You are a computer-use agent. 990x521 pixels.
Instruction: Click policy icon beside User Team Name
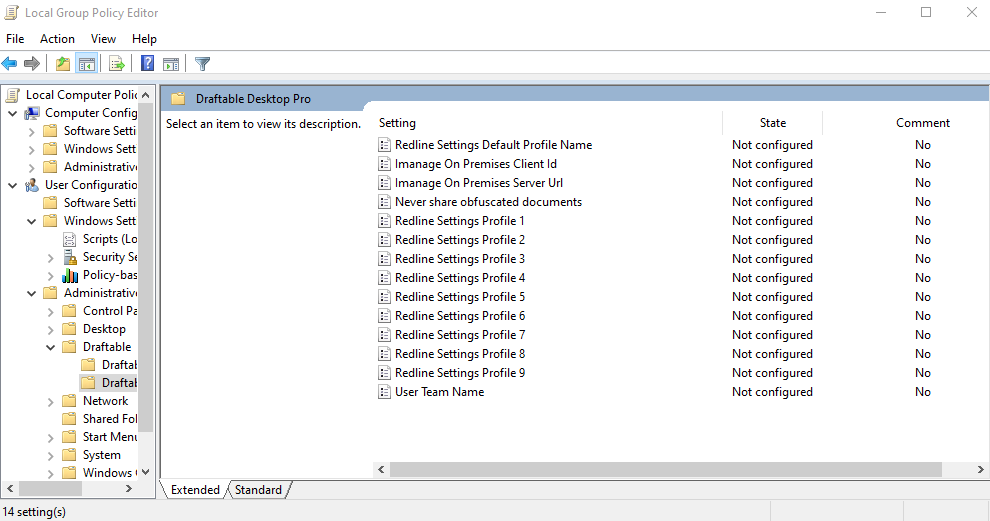384,392
